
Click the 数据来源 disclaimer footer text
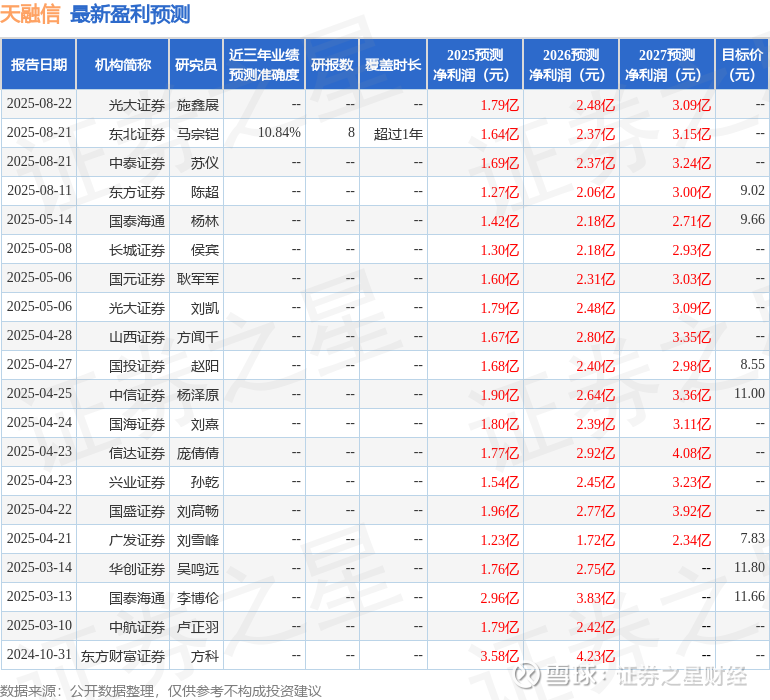pos(161,691)
